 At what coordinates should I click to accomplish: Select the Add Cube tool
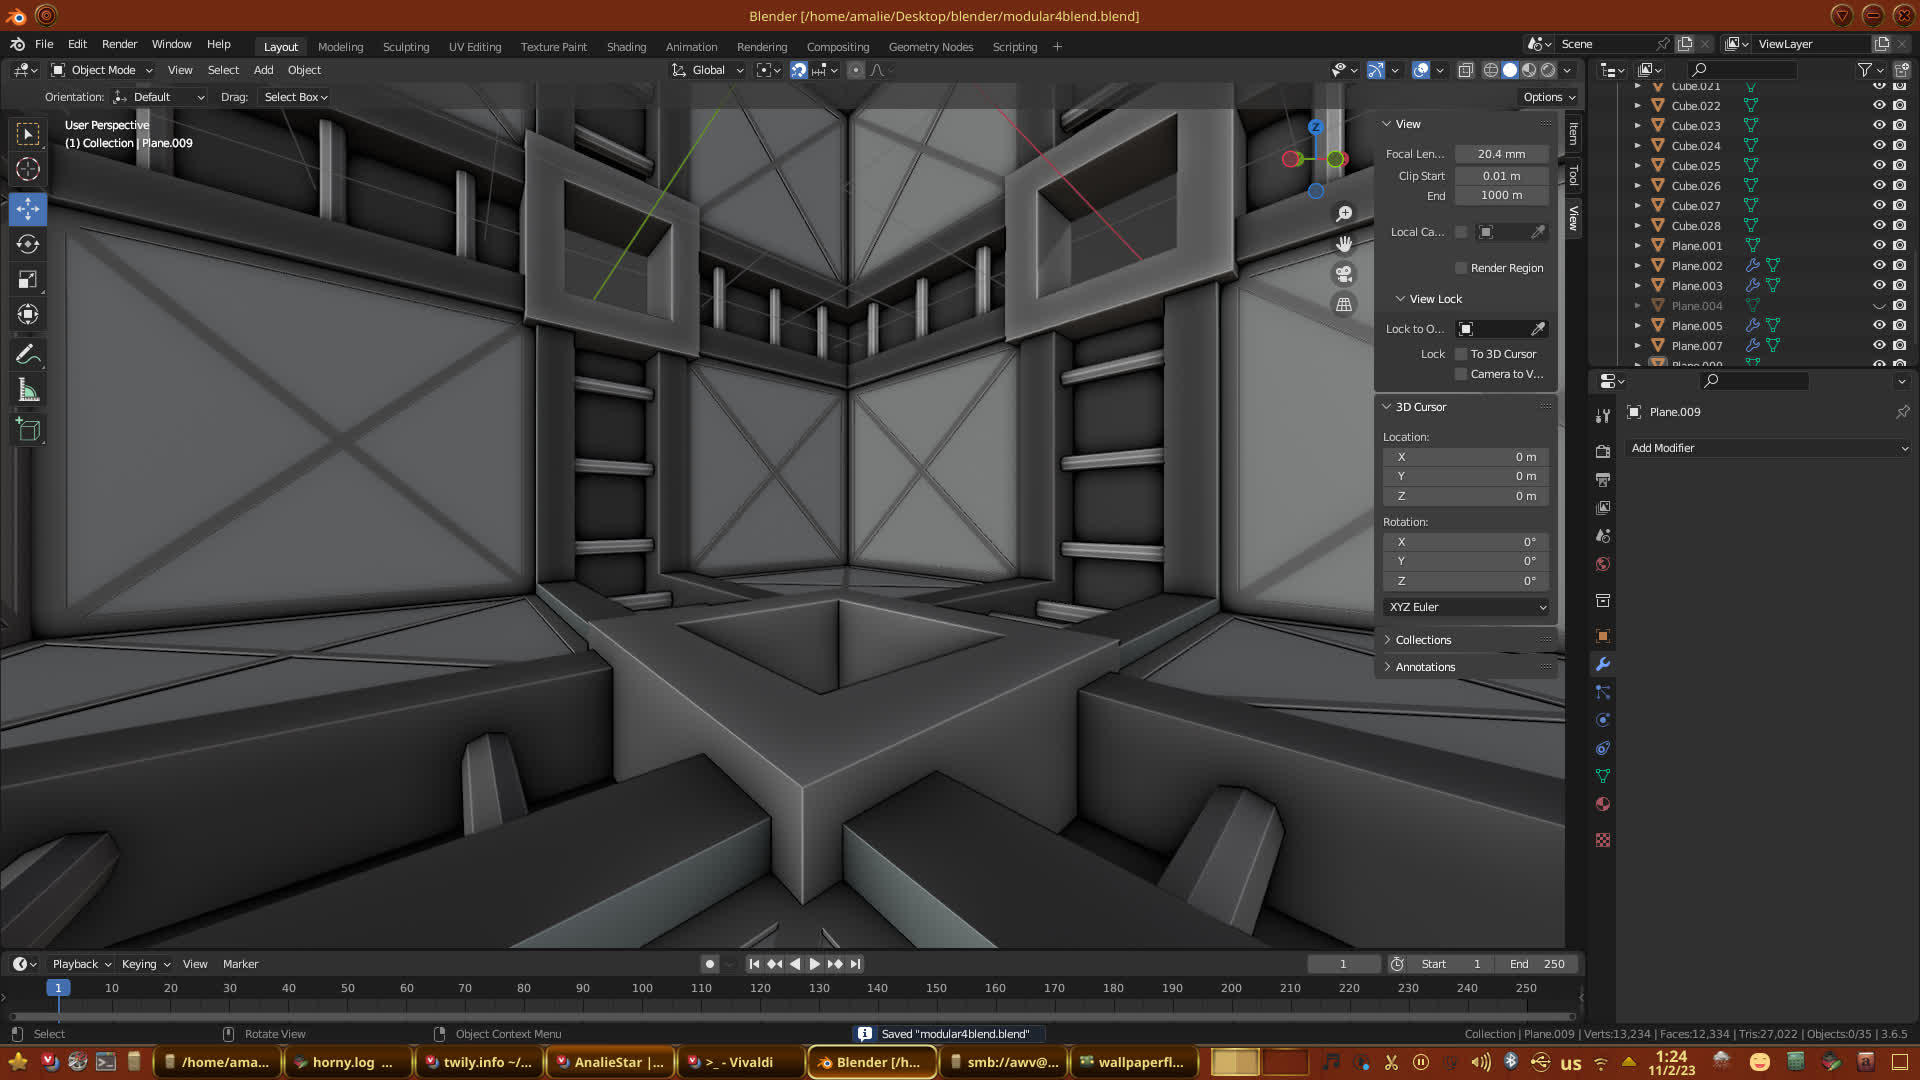pyautogui.click(x=28, y=430)
